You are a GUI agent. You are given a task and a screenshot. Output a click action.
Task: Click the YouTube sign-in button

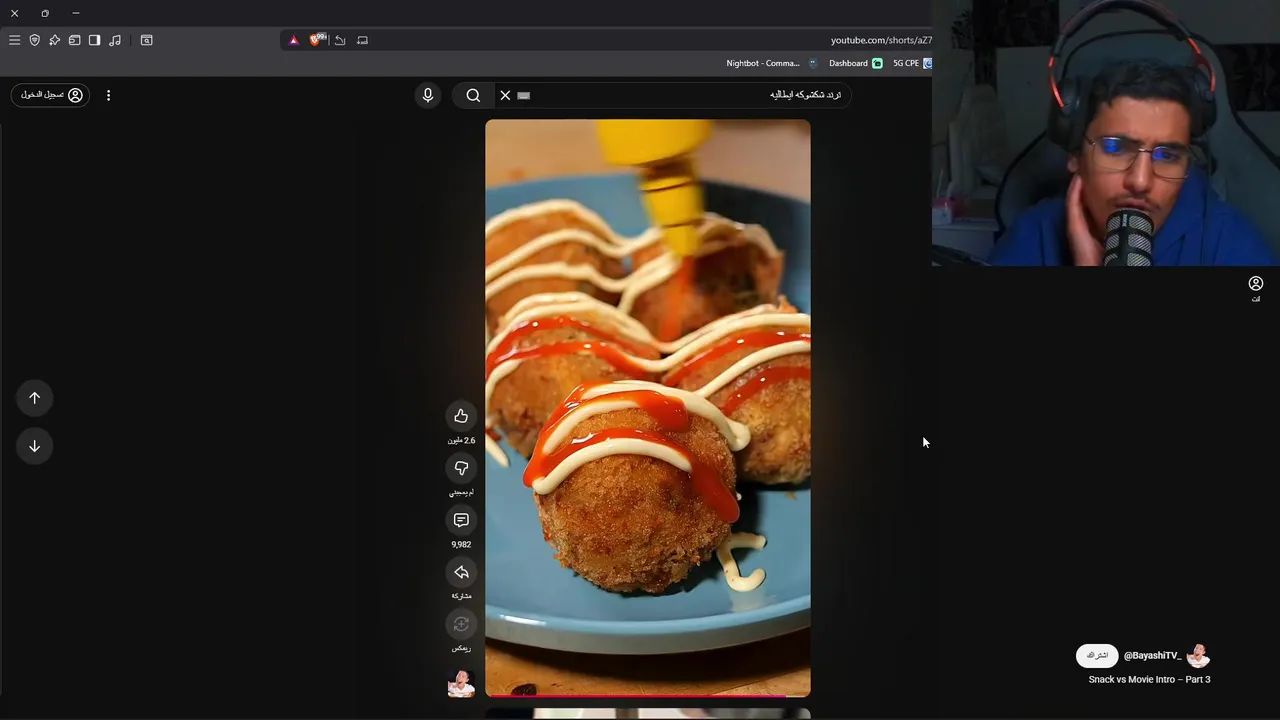[x=50, y=95]
